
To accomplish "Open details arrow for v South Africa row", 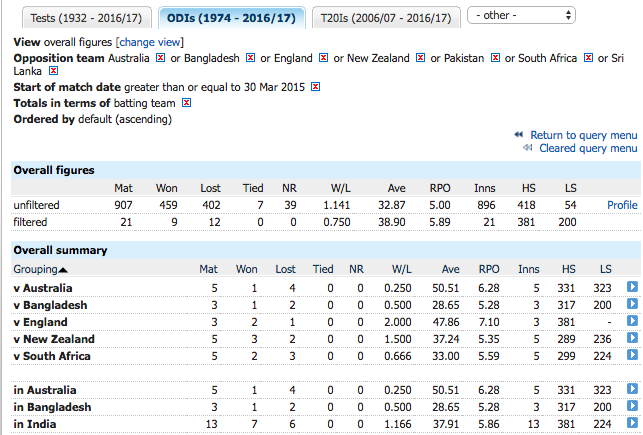I will coord(632,355).
